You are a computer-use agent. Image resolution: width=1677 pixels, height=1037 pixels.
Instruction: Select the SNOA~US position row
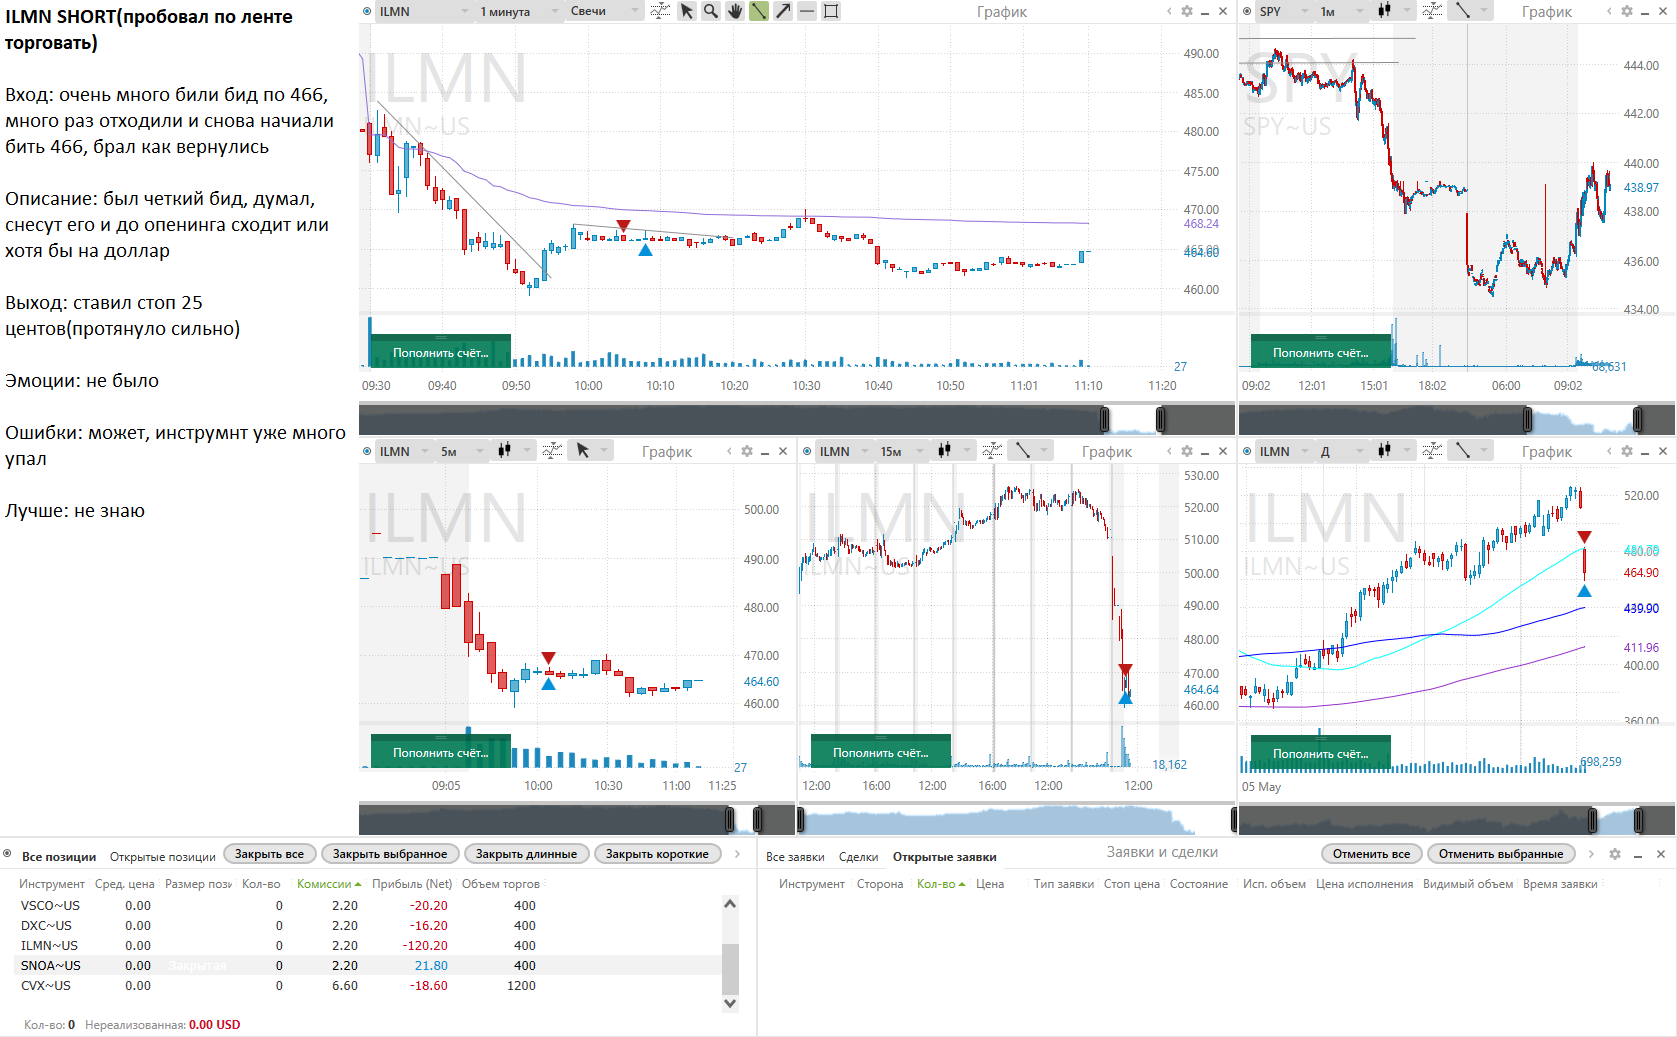[368, 965]
